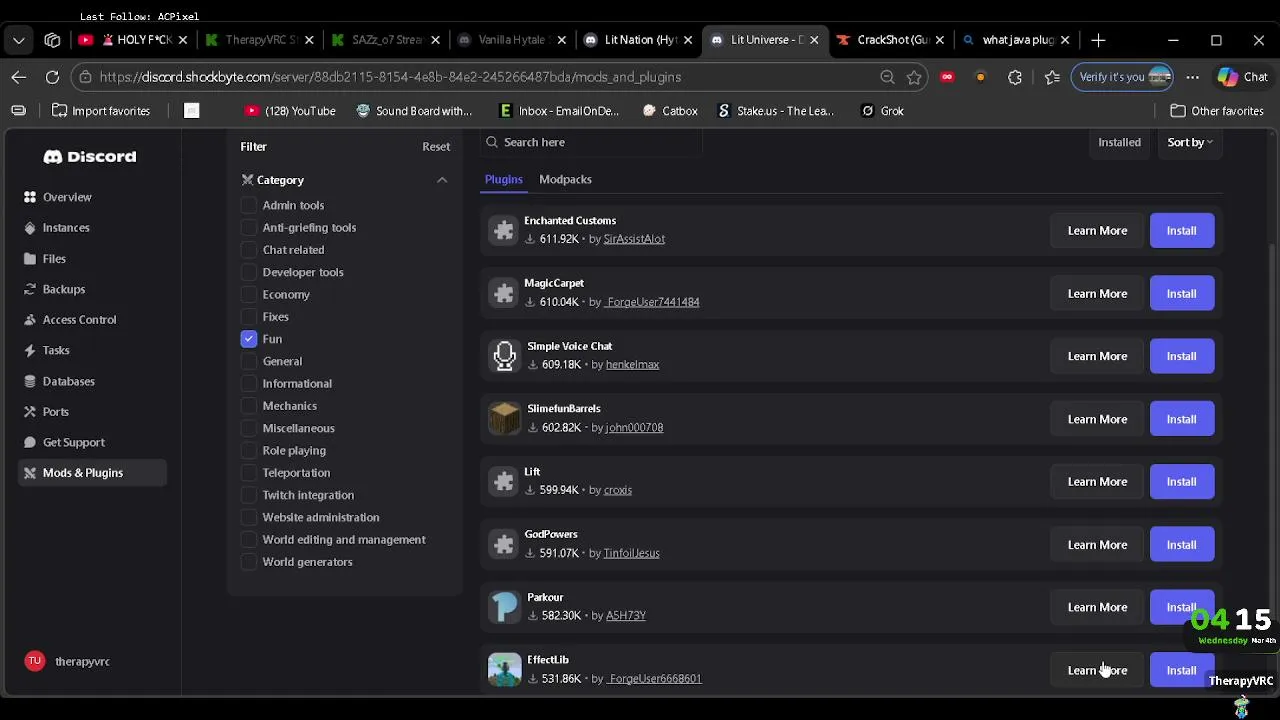Click the Enchanted Customs puzzle icon
Screen dimensions: 1280x720
504,230
